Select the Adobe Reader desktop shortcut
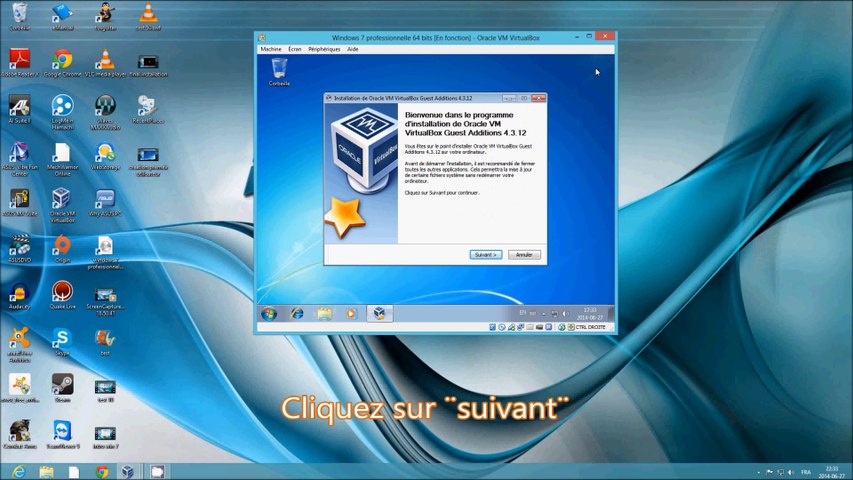Viewport: 853px width, 480px height. click(x=20, y=63)
